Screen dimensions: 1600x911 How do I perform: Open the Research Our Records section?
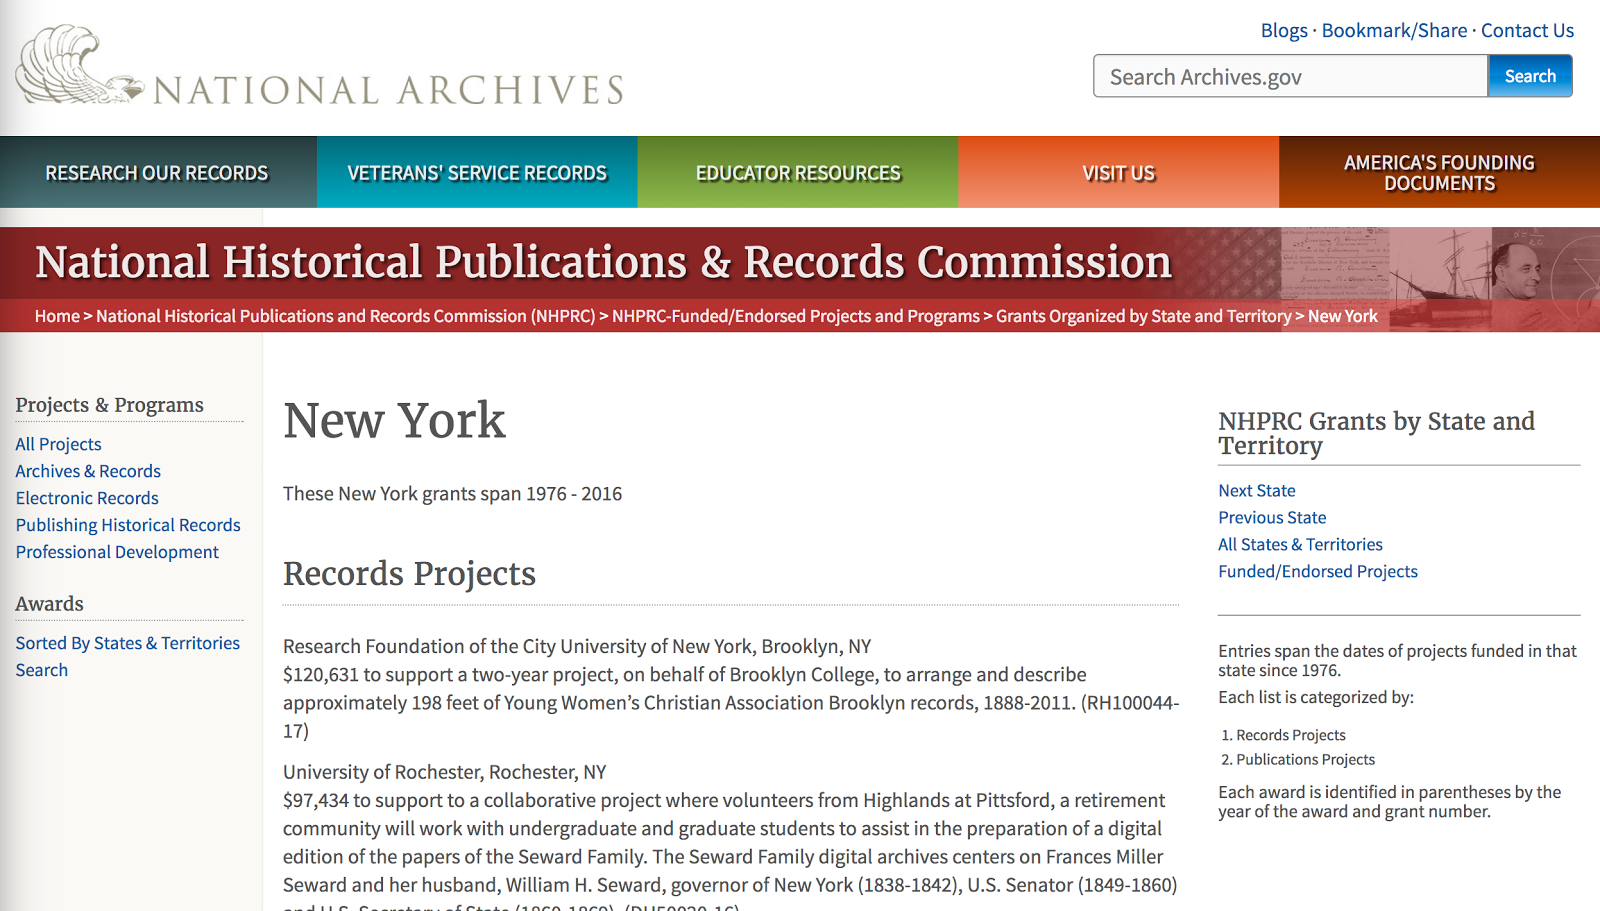[x=155, y=171]
